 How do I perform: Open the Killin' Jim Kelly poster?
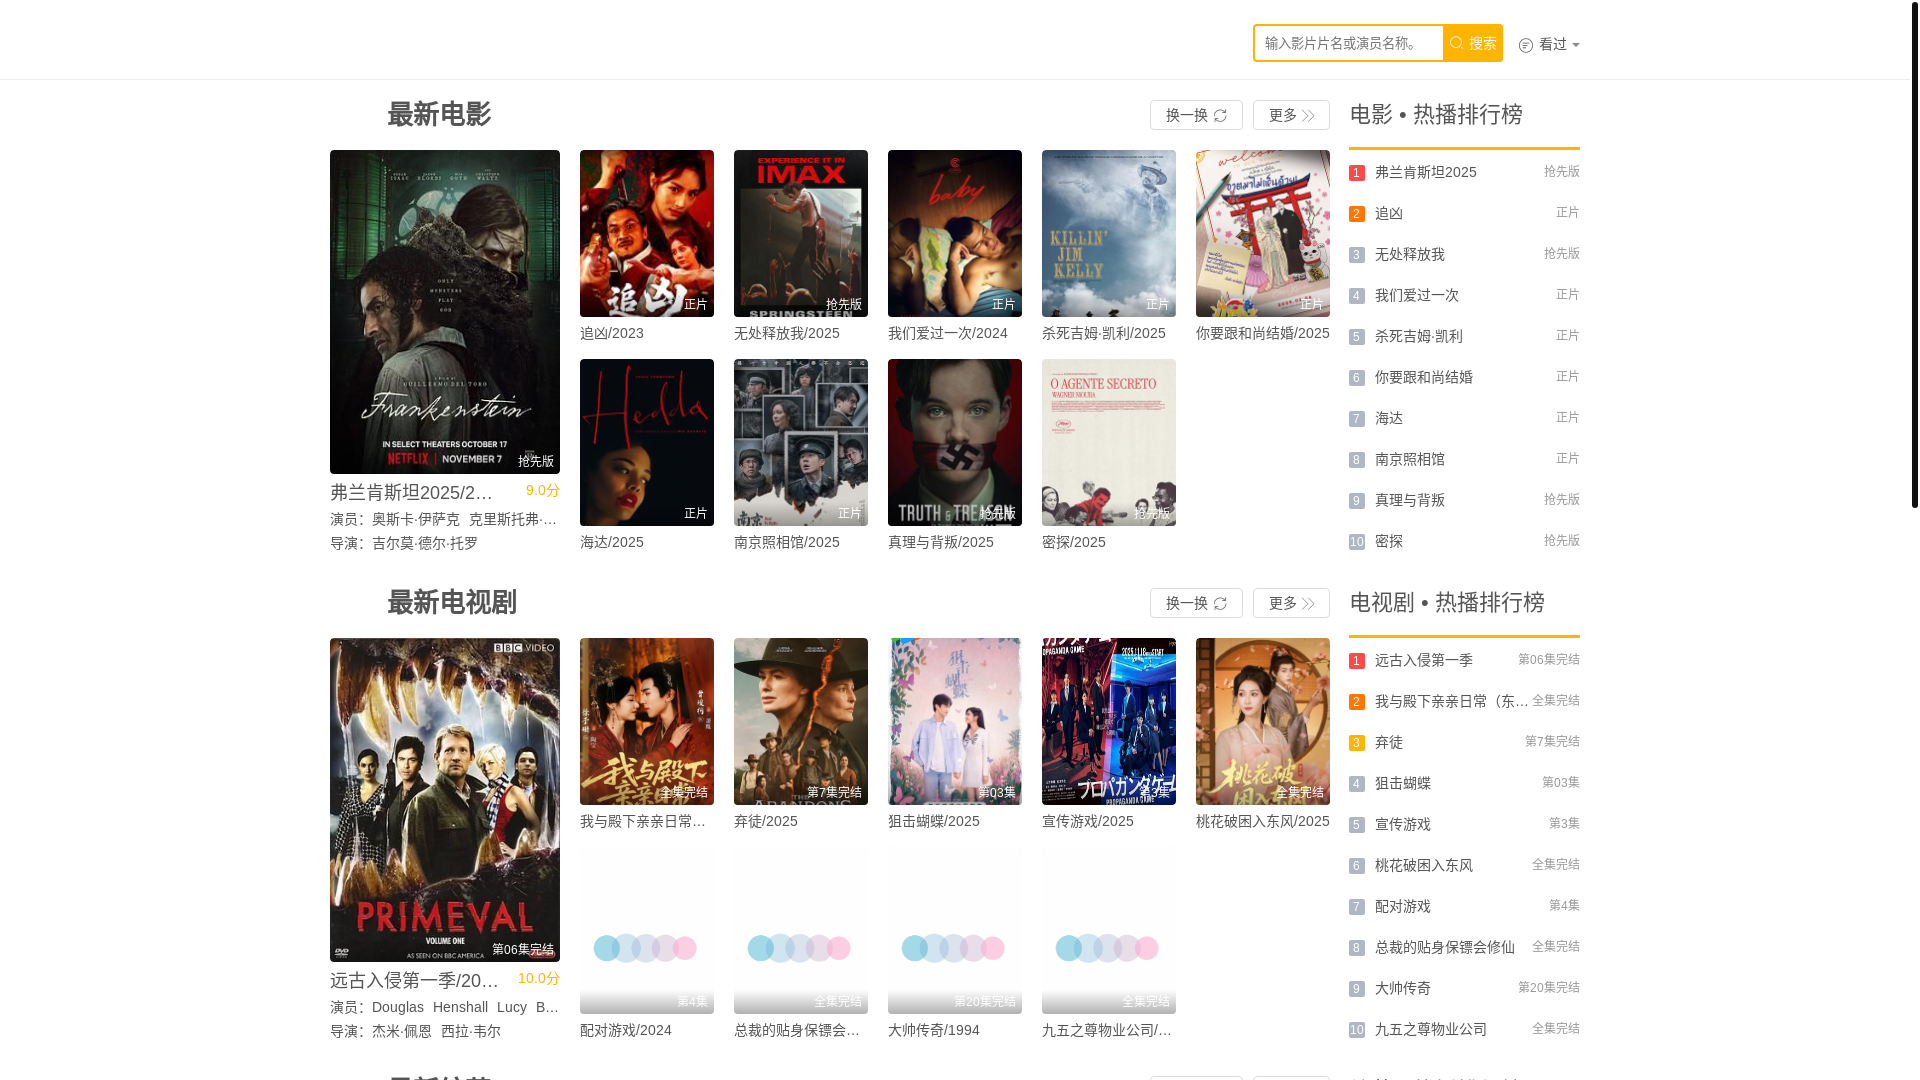1108,233
